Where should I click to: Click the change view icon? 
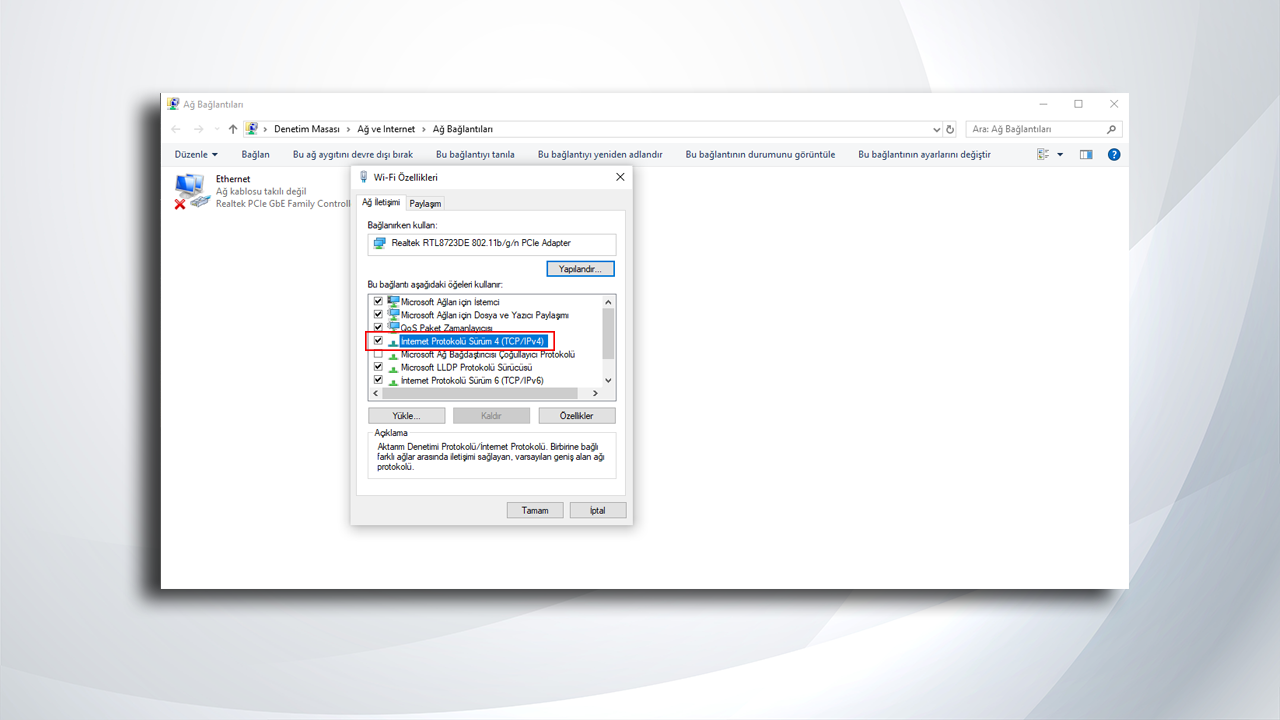tap(1043, 155)
